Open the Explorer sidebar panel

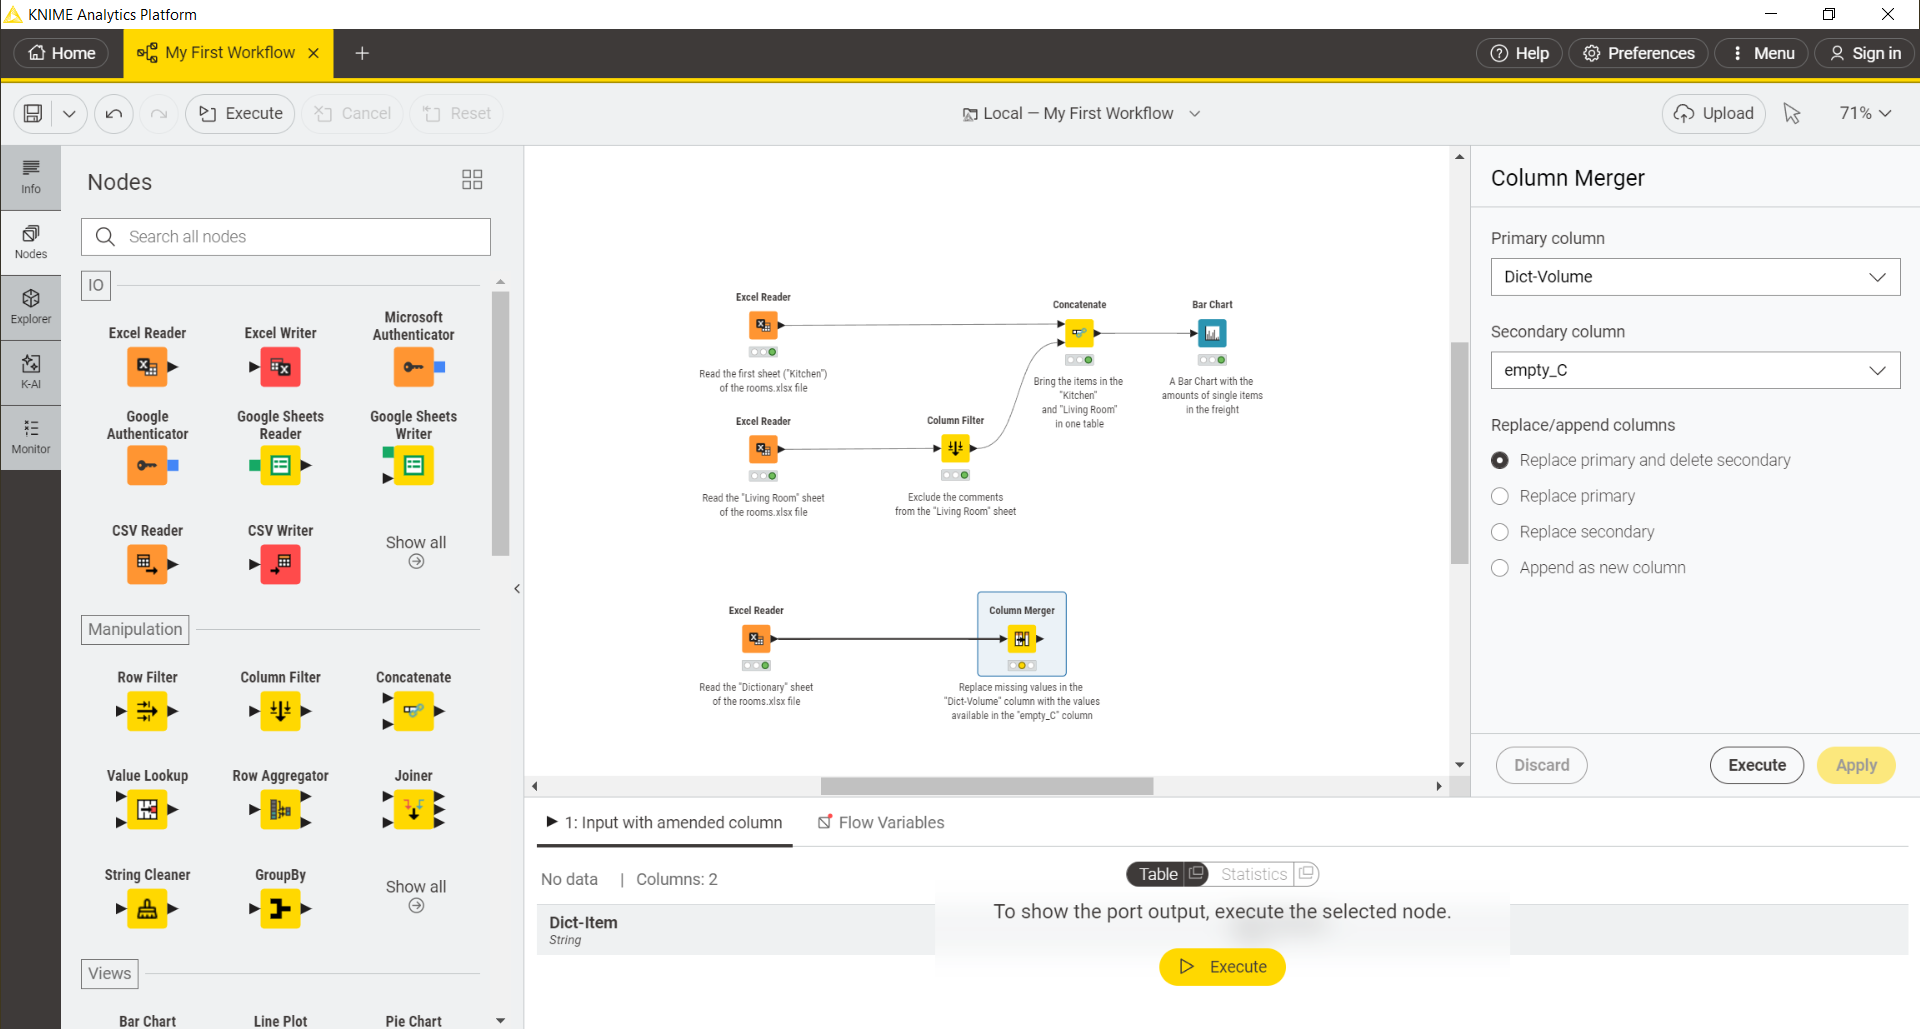click(x=31, y=306)
